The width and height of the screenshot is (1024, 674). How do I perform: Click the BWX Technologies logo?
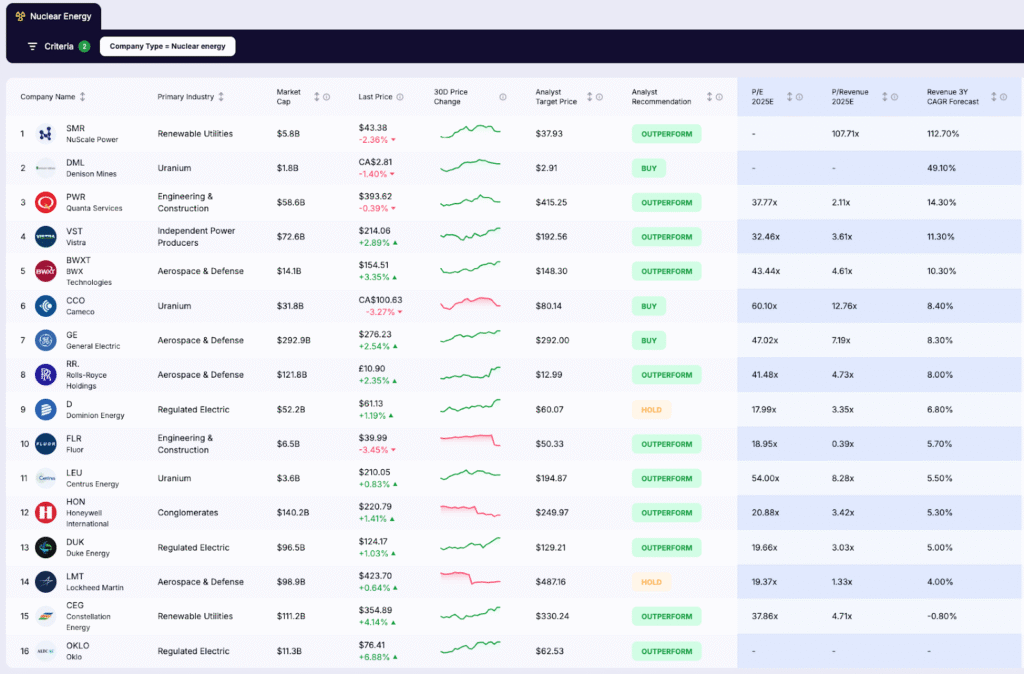[x=46, y=271]
